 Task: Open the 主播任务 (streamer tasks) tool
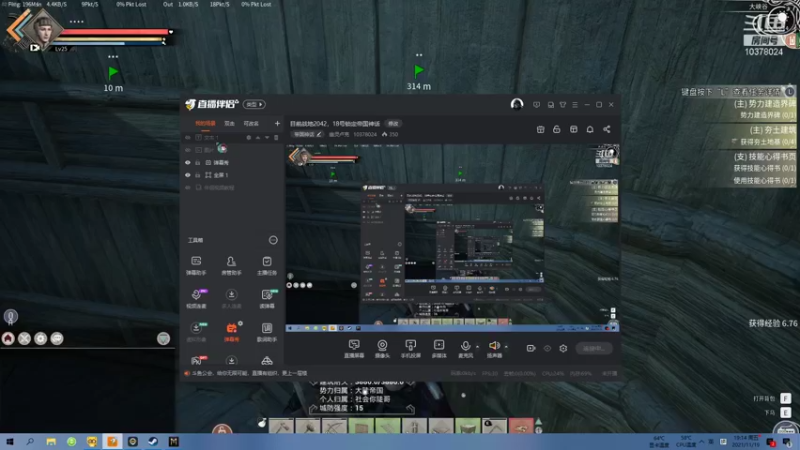pyautogui.click(x=267, y=266)
